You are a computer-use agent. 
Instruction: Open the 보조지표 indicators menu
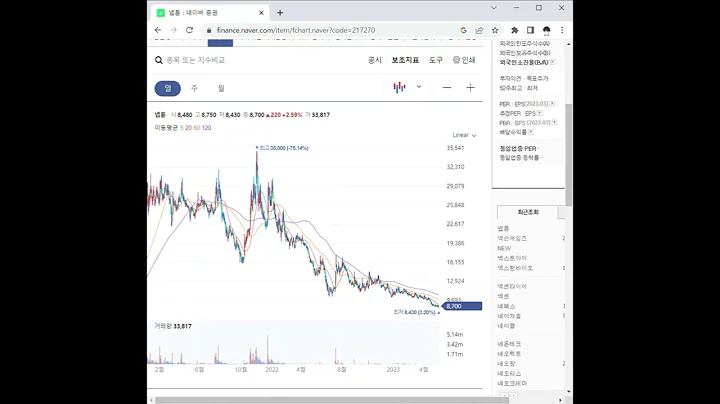(405, 60)
